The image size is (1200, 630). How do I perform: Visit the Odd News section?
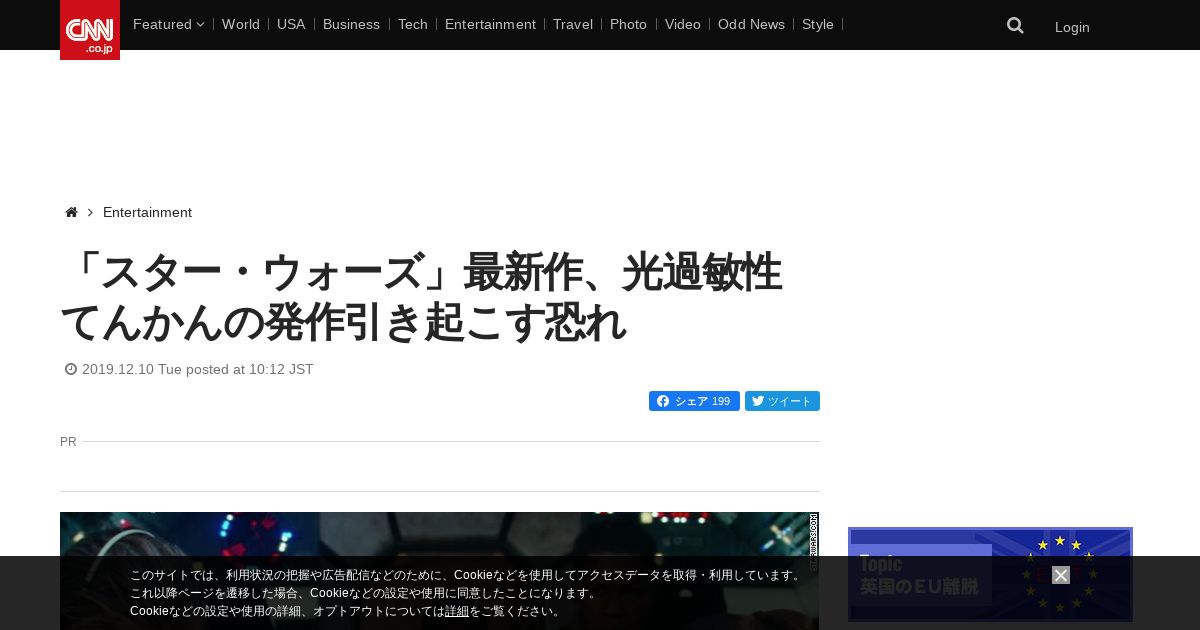[751, 24]
